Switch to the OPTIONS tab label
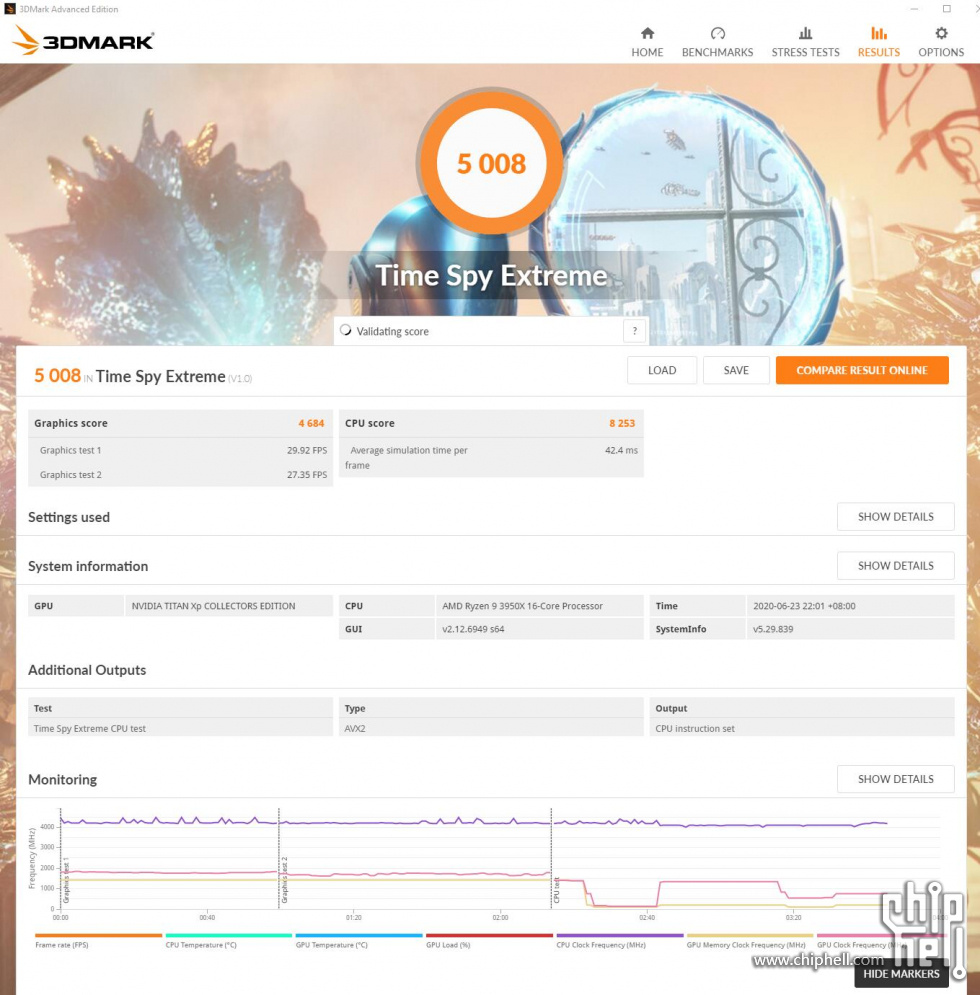 (x=941, y=53)
